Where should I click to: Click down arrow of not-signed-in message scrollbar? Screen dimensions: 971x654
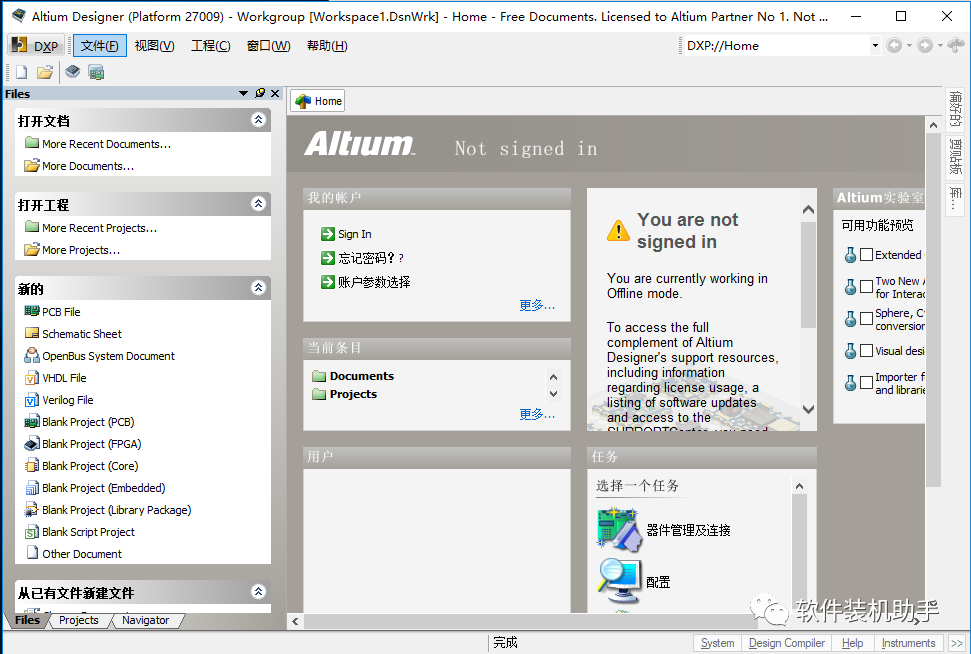point(808,409)
